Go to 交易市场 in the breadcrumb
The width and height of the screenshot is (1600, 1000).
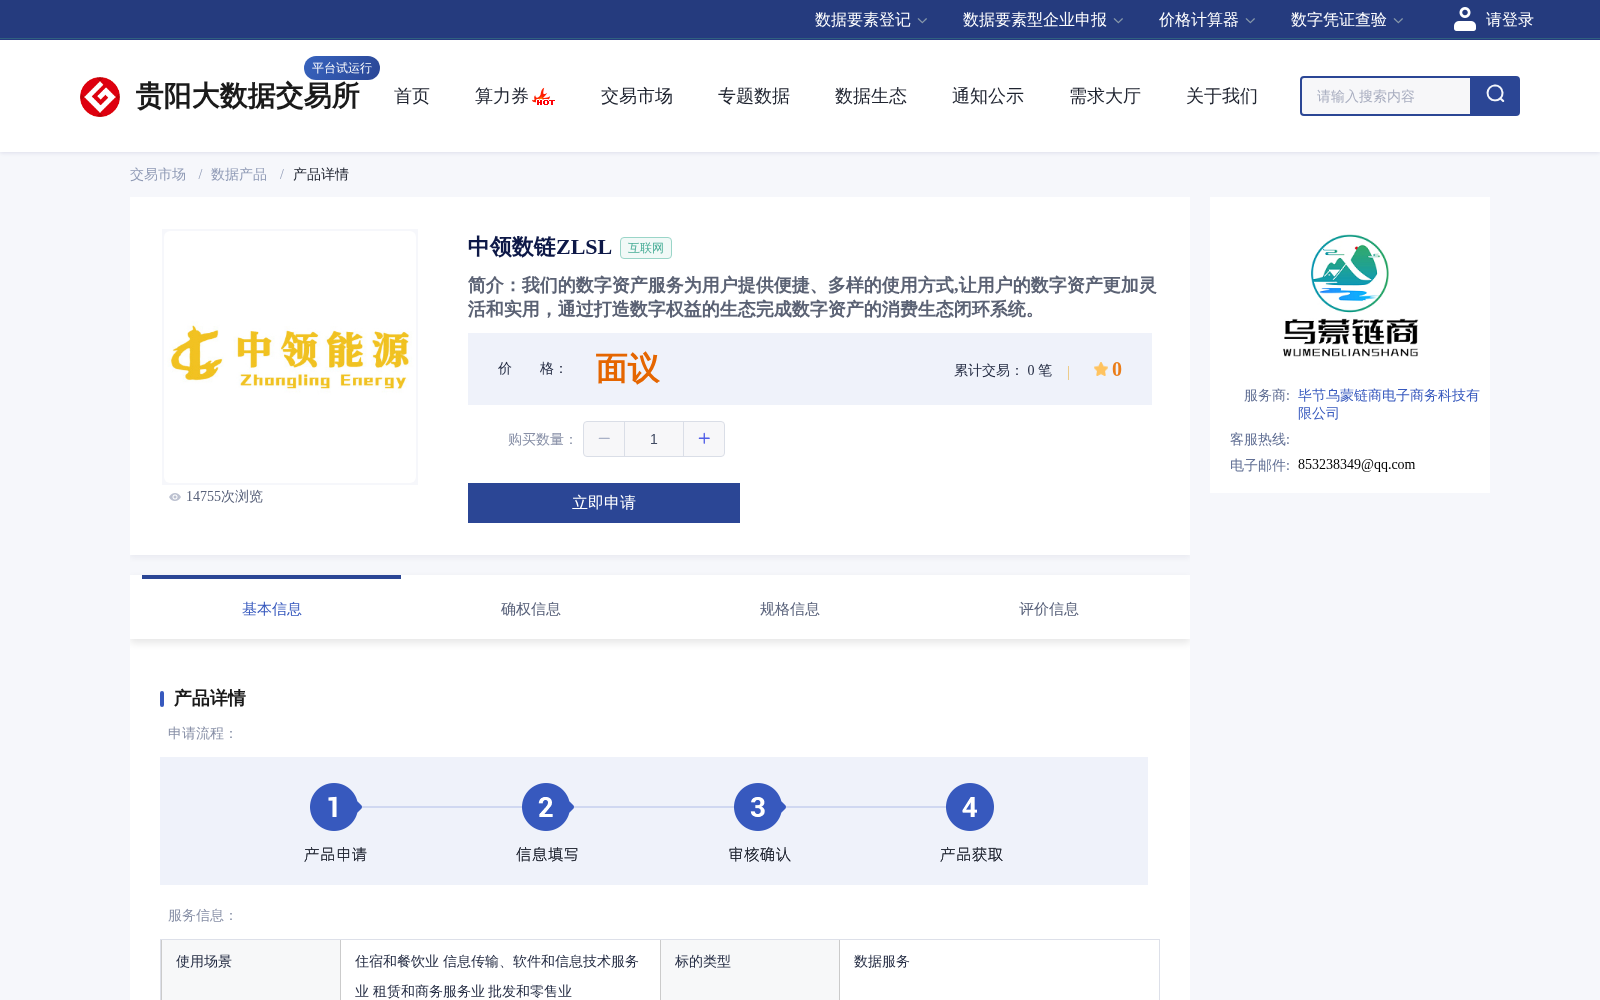pos(158,174)
